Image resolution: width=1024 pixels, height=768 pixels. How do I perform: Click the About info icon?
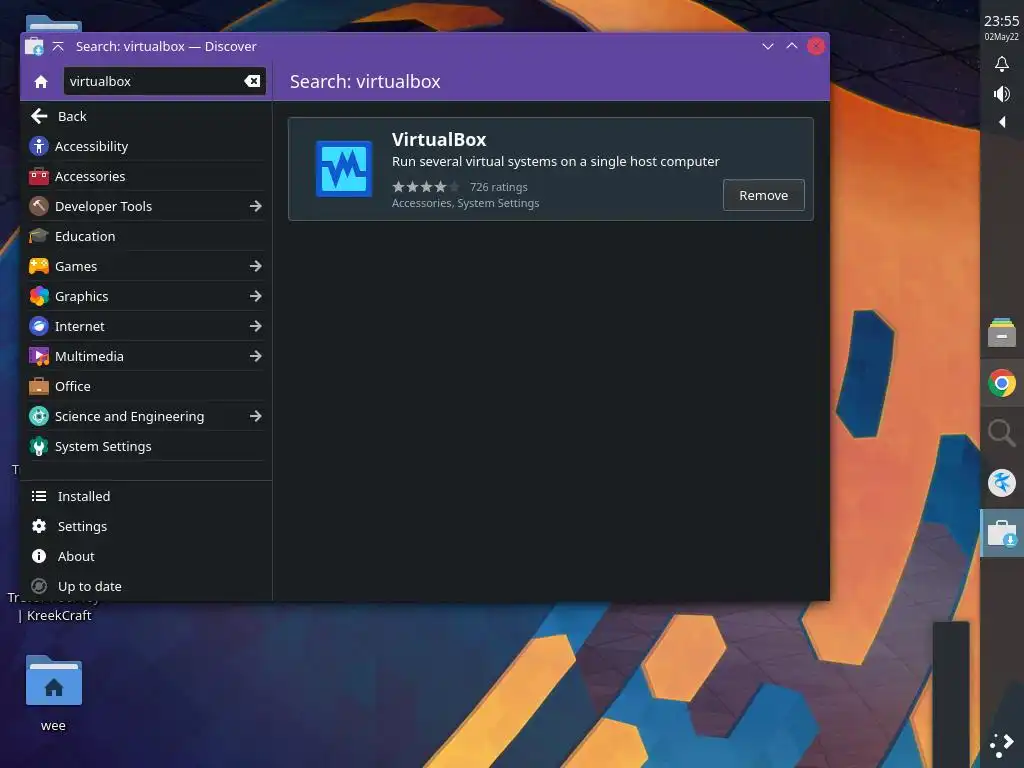click(39, 556)
